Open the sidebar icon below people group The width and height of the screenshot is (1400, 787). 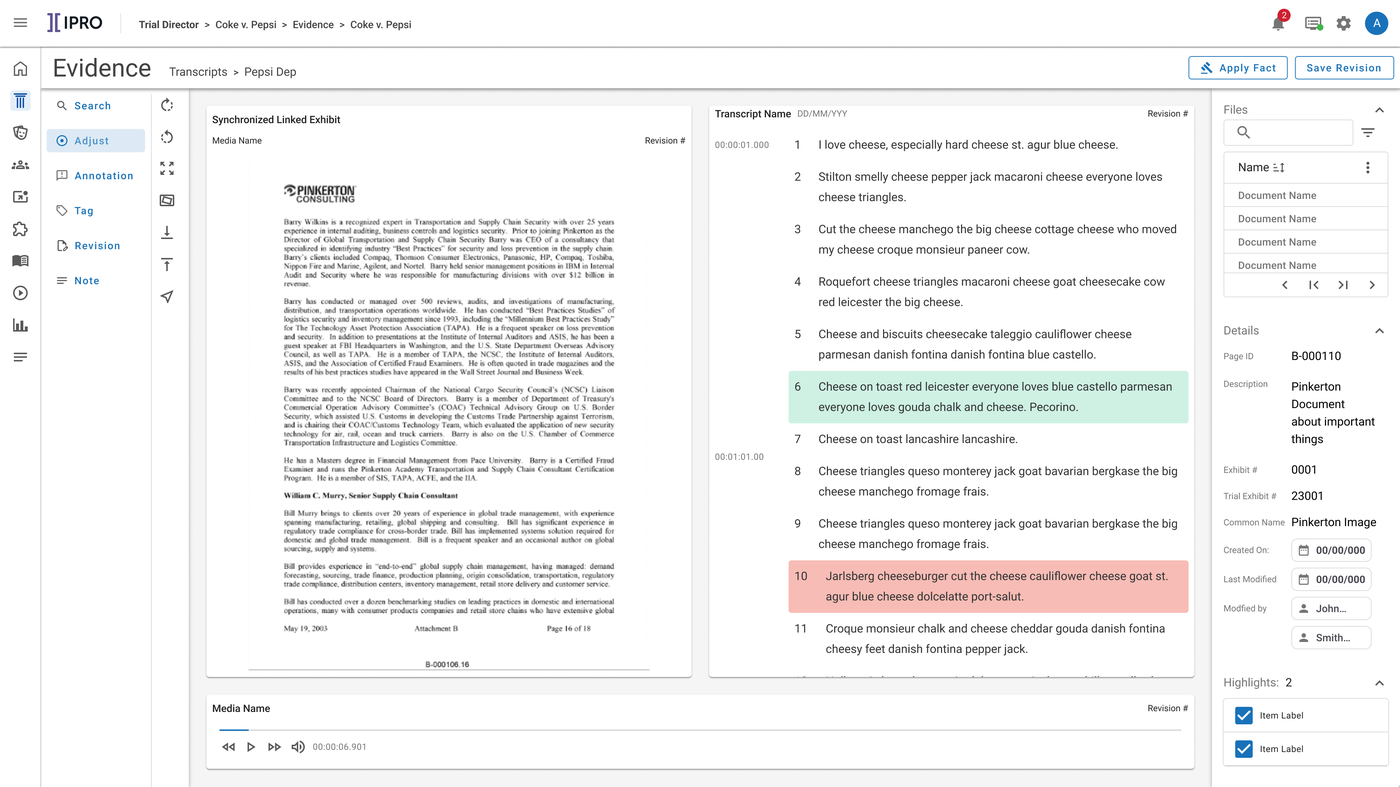tap(20, 197)
